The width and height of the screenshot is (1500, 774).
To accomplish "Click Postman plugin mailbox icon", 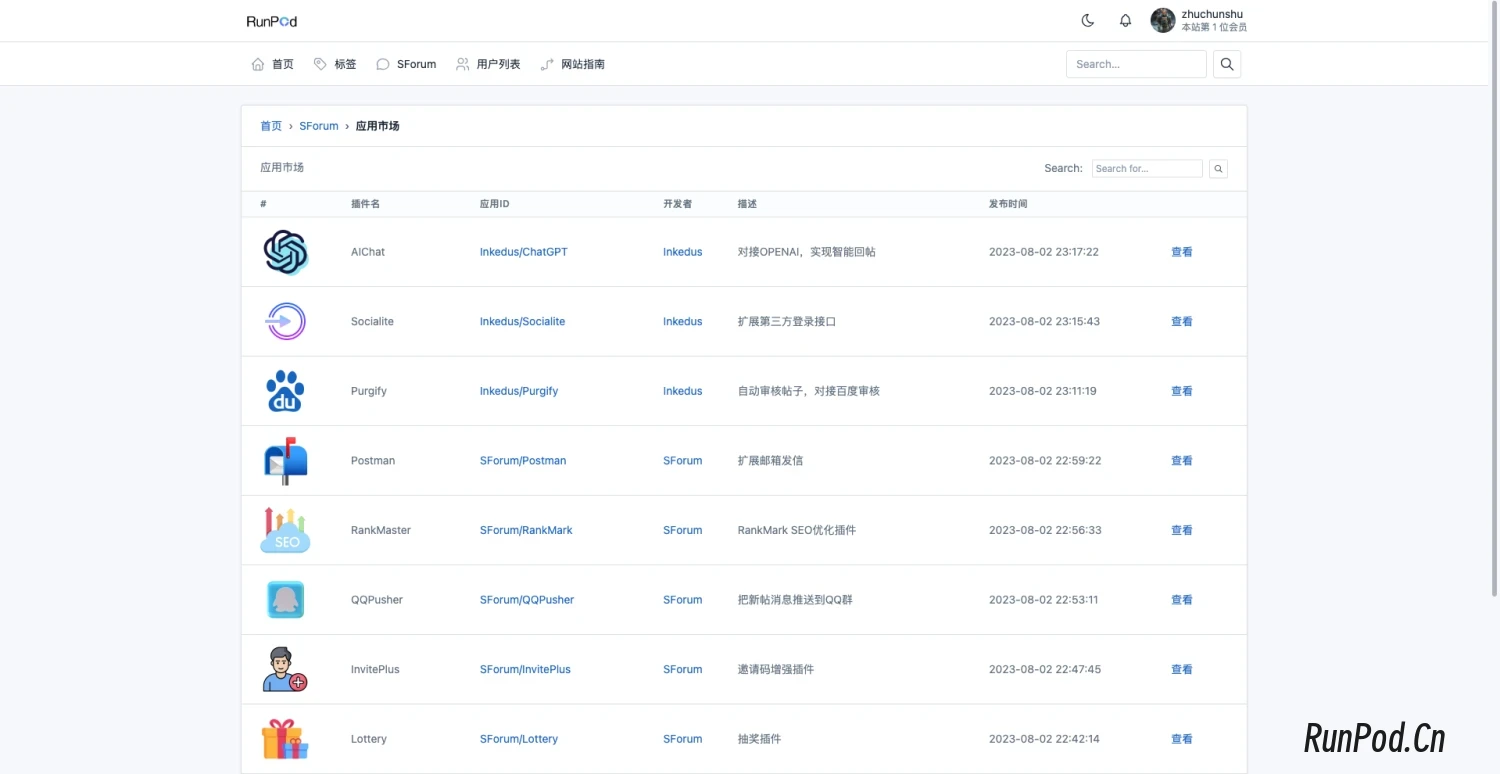I will [286, 461].
